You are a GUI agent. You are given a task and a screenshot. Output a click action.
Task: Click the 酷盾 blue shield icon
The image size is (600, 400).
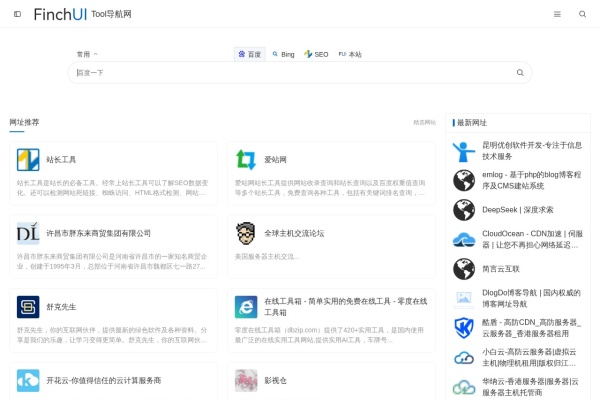coord(464,328)
